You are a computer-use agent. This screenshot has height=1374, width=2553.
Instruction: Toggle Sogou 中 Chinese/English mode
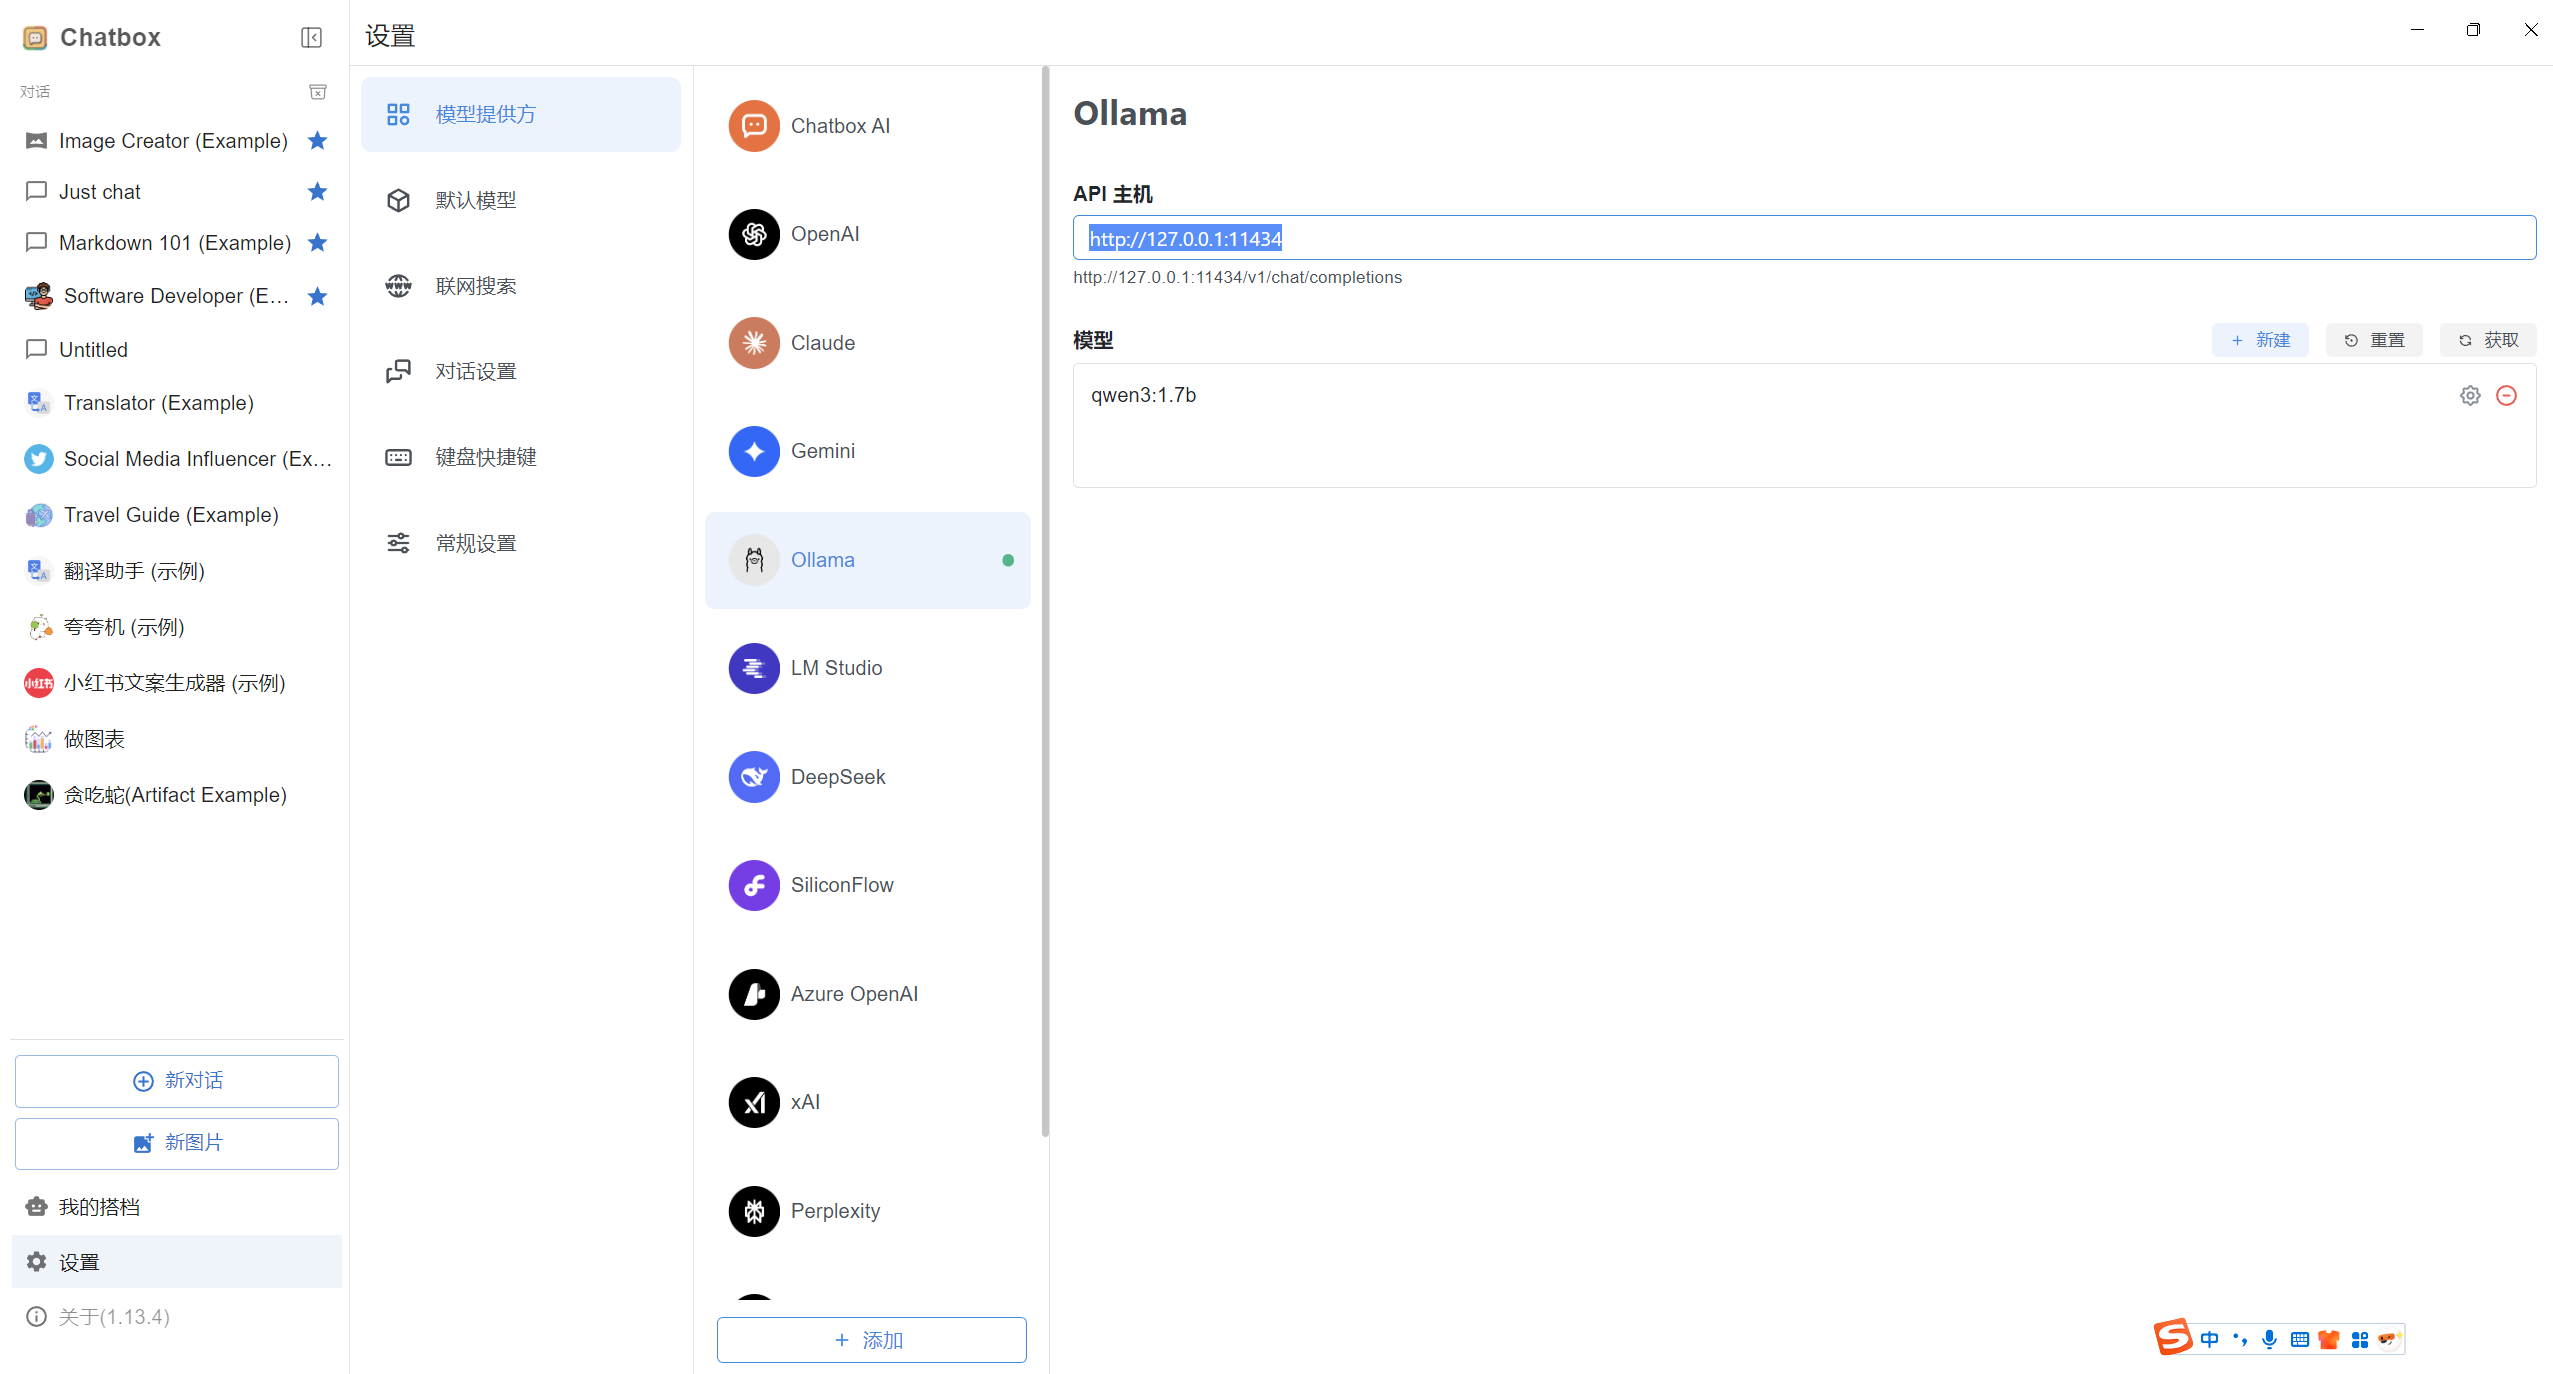(2210, 1339)
